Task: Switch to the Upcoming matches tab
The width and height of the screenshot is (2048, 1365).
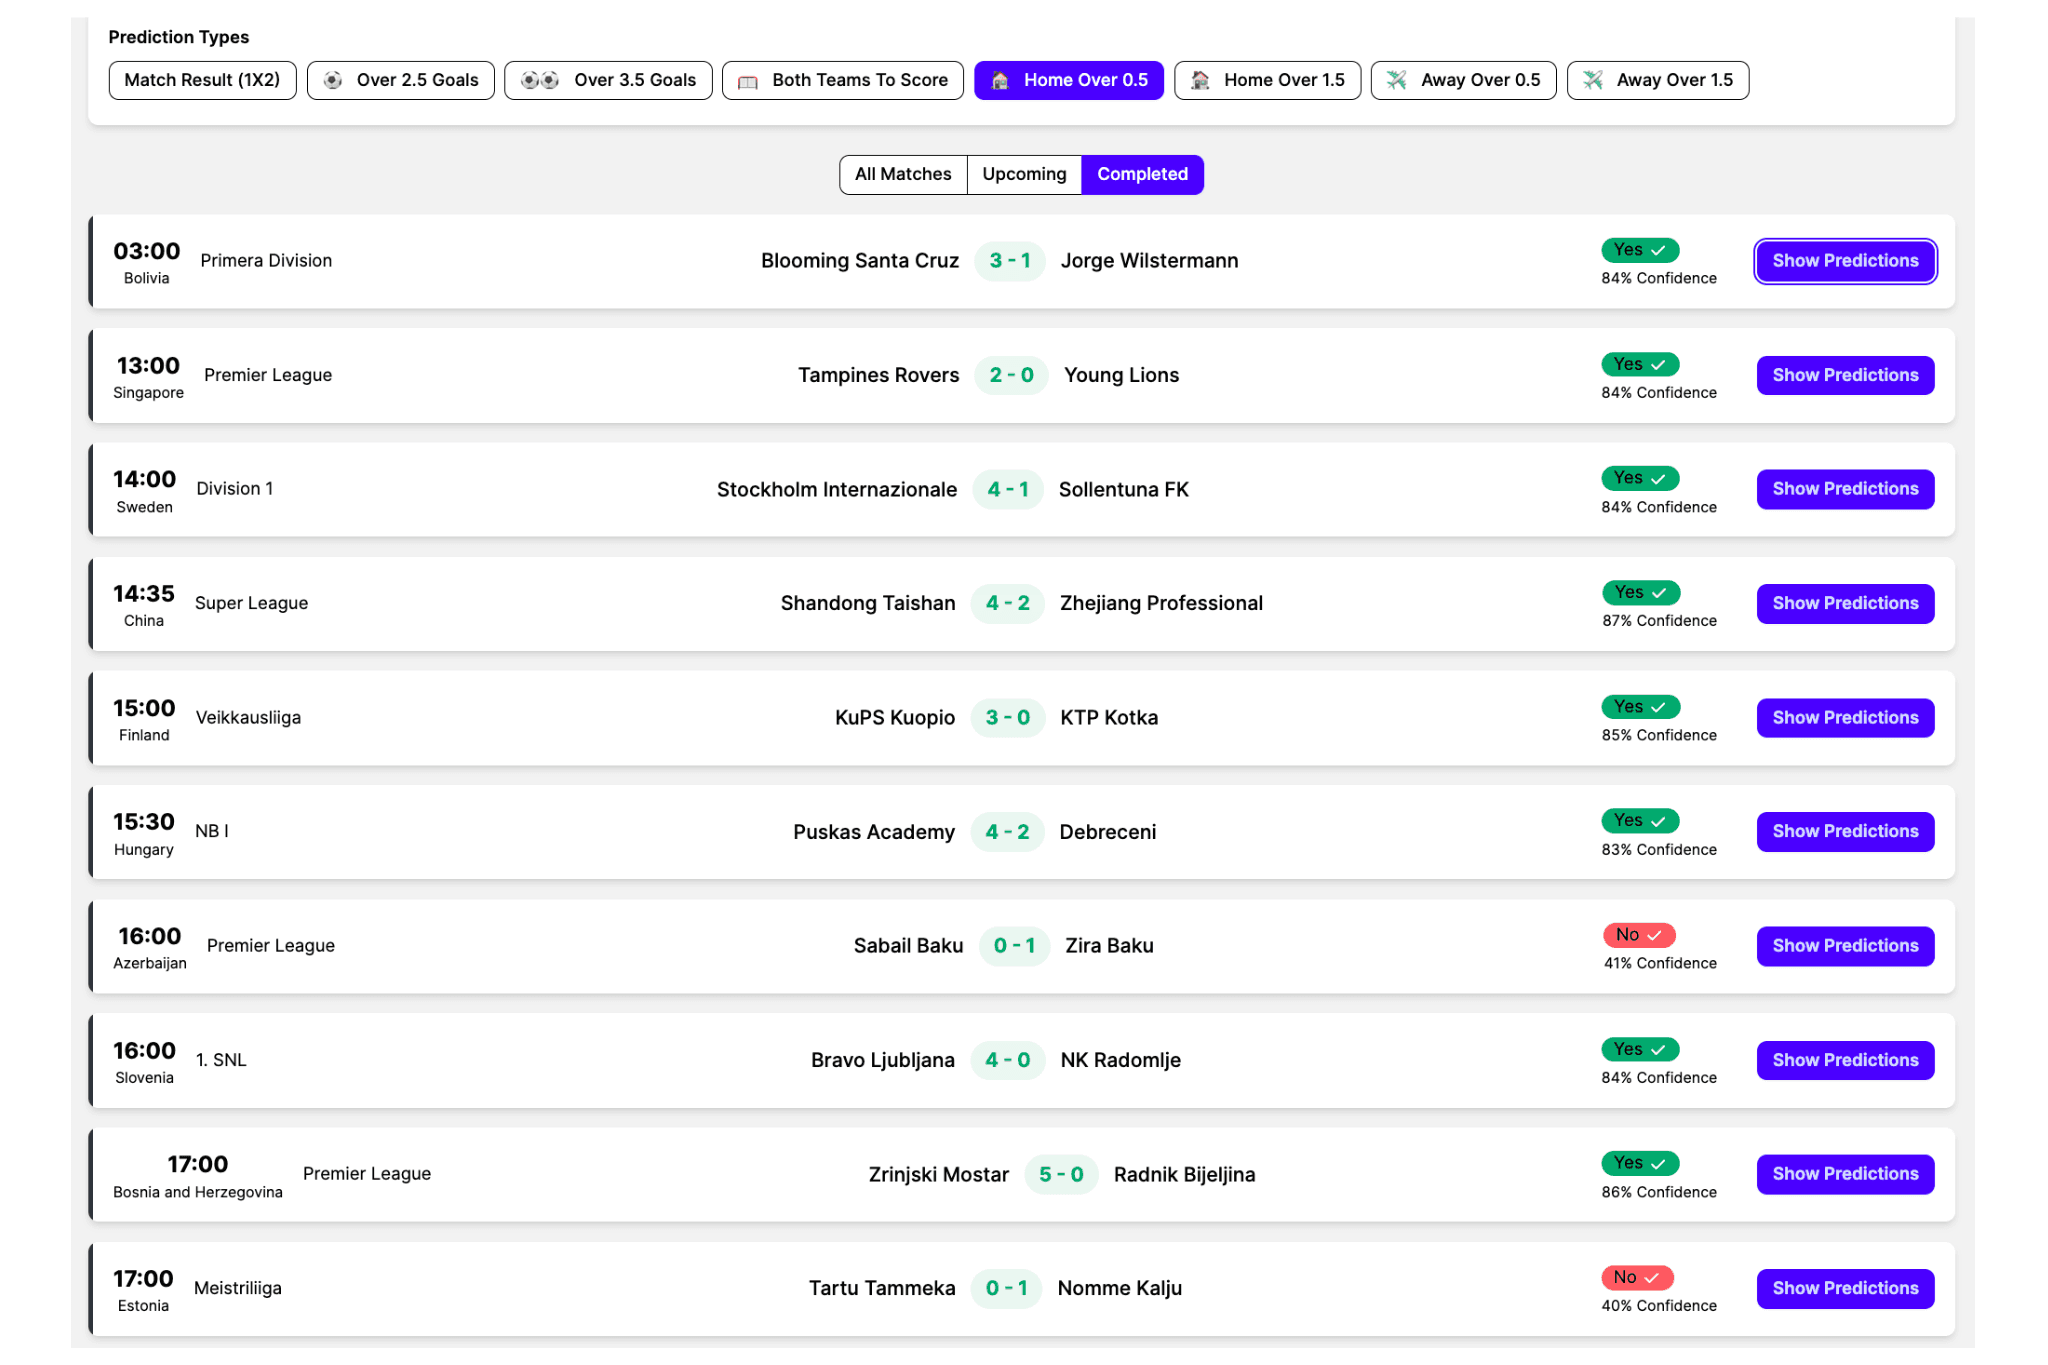Action: tap(1024, 174)
